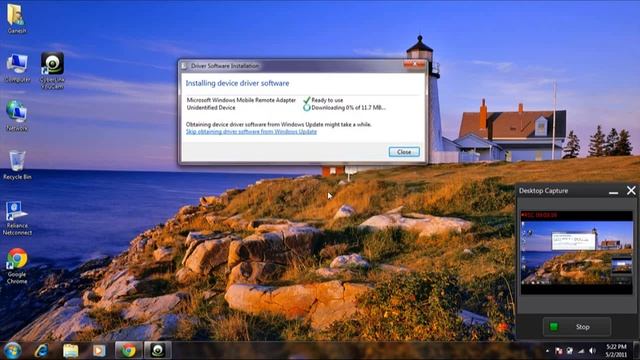Open the Computer desktop icon
The width and height of the screenshot is (640, 360).
pyautogui.click(x=17, y=68)
